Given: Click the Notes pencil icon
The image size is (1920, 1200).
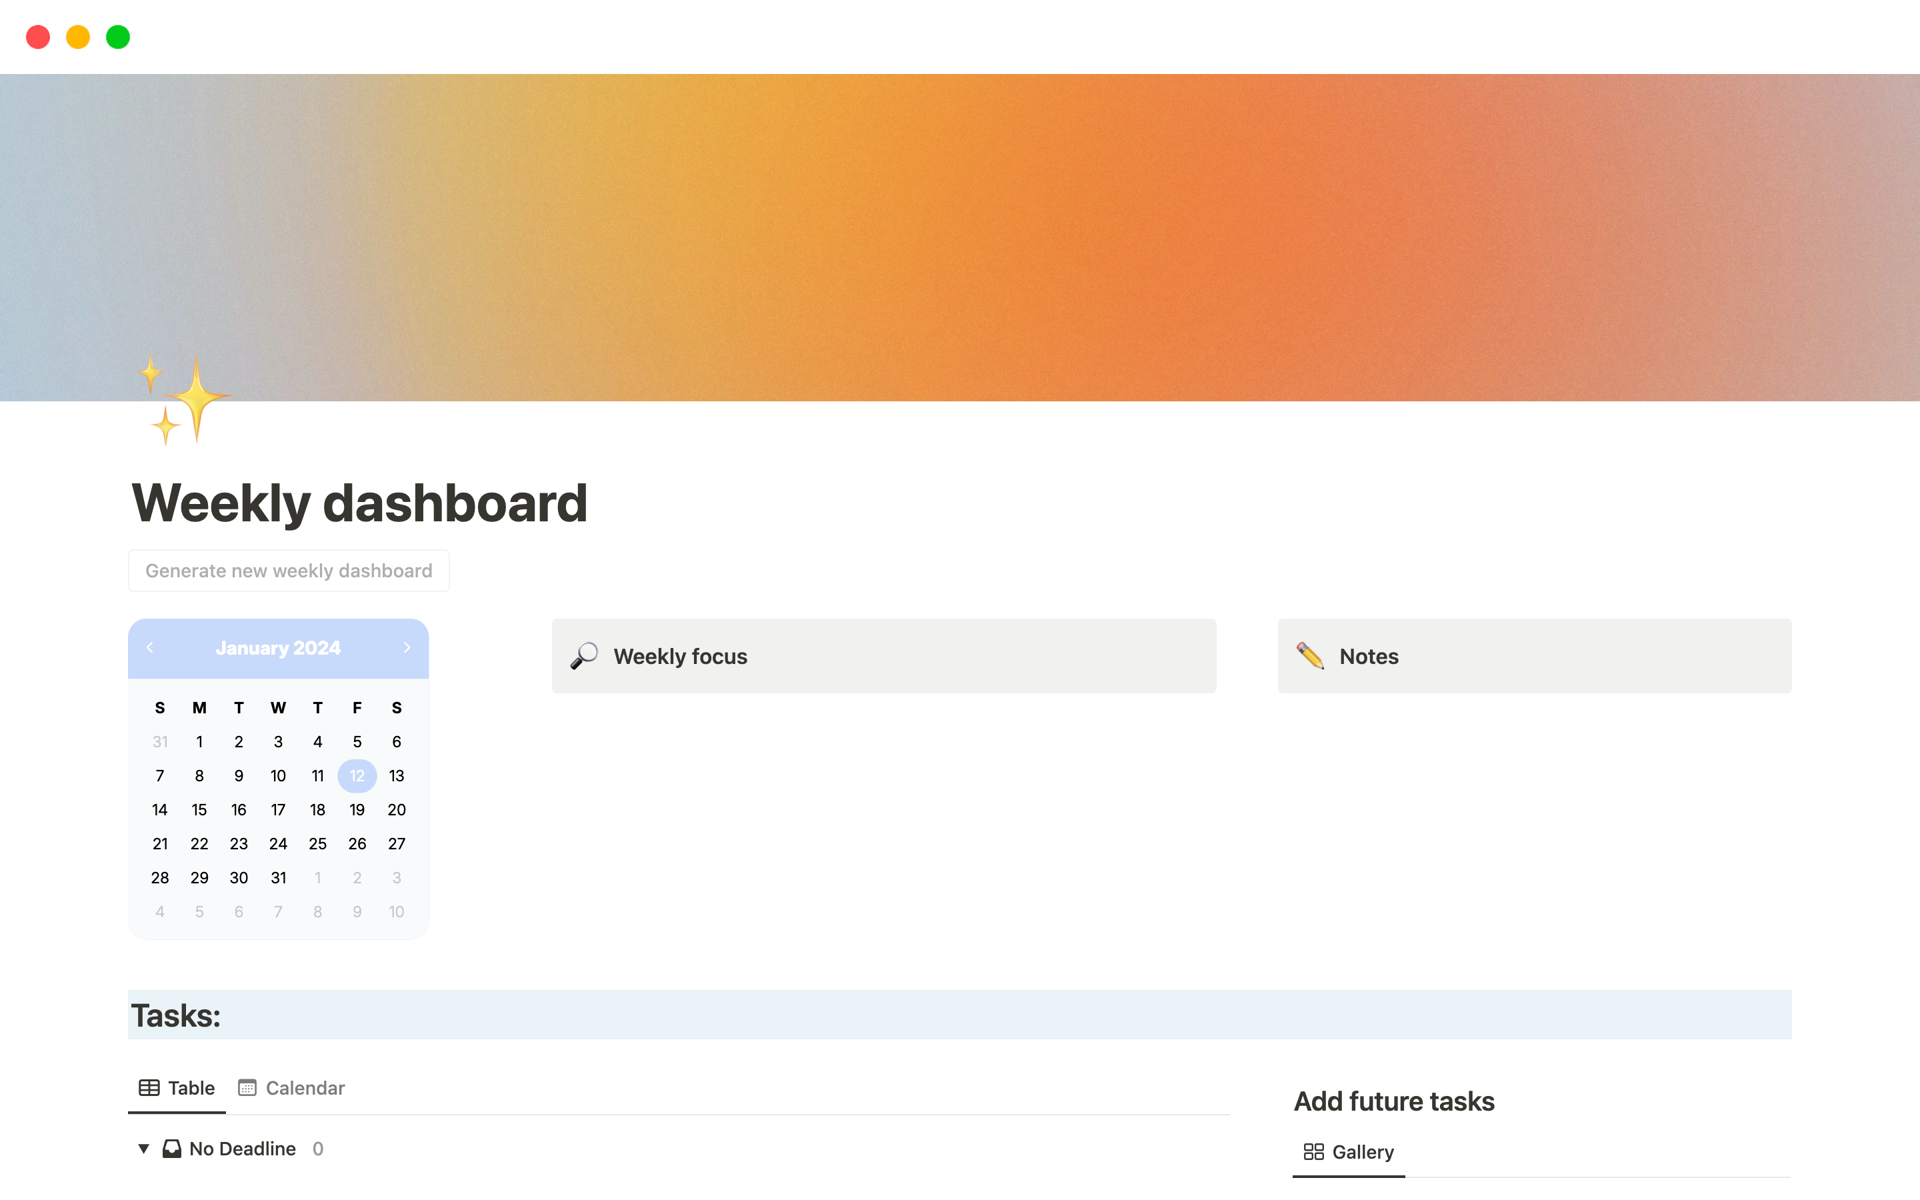Looking at the screenshot, I should click(1309, 654).
